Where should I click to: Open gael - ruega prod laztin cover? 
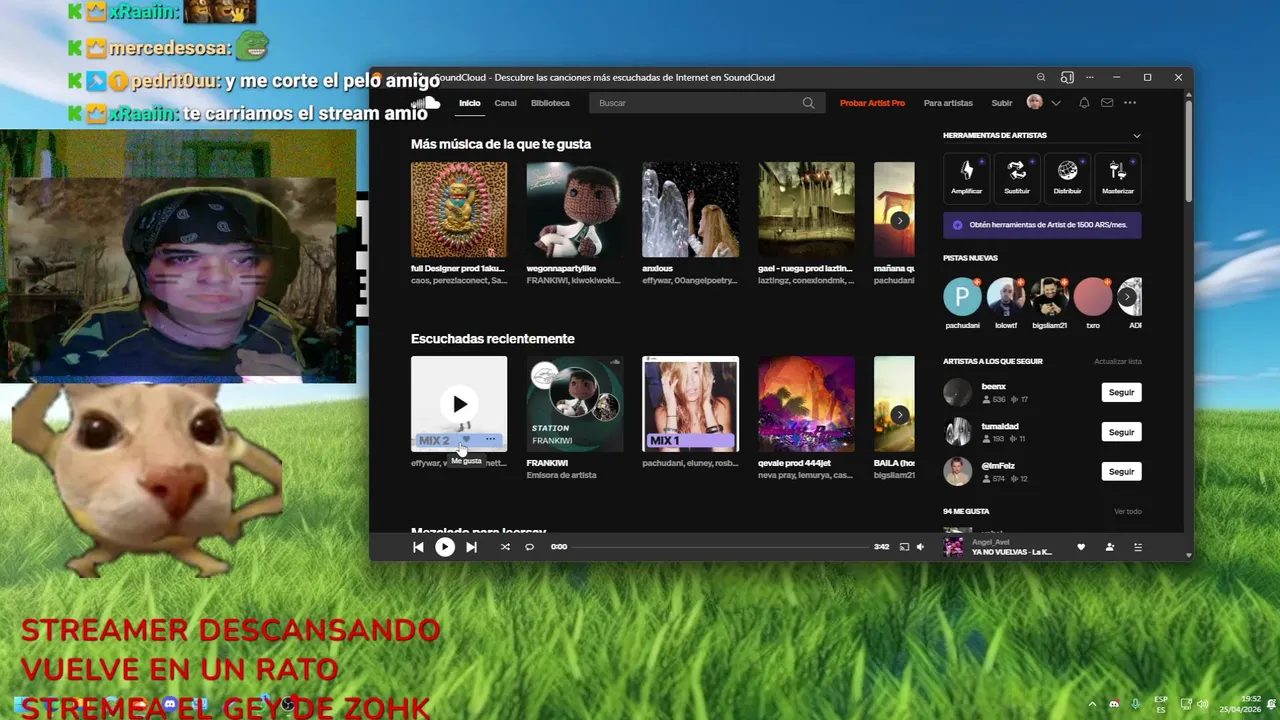coord(806,210)
